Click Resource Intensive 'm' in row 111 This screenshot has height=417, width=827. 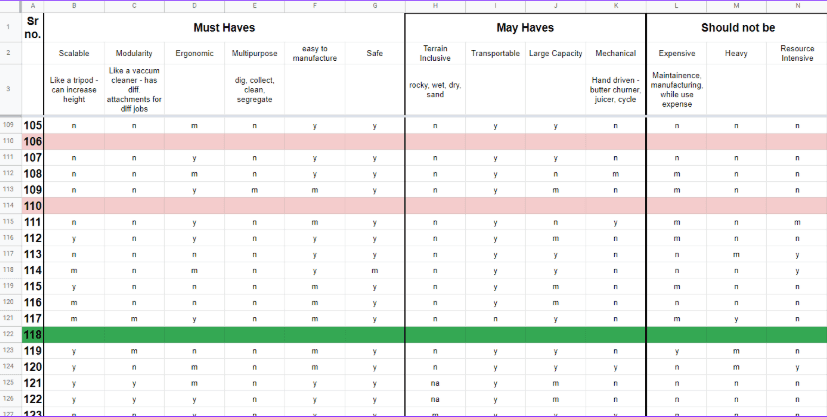797,222
